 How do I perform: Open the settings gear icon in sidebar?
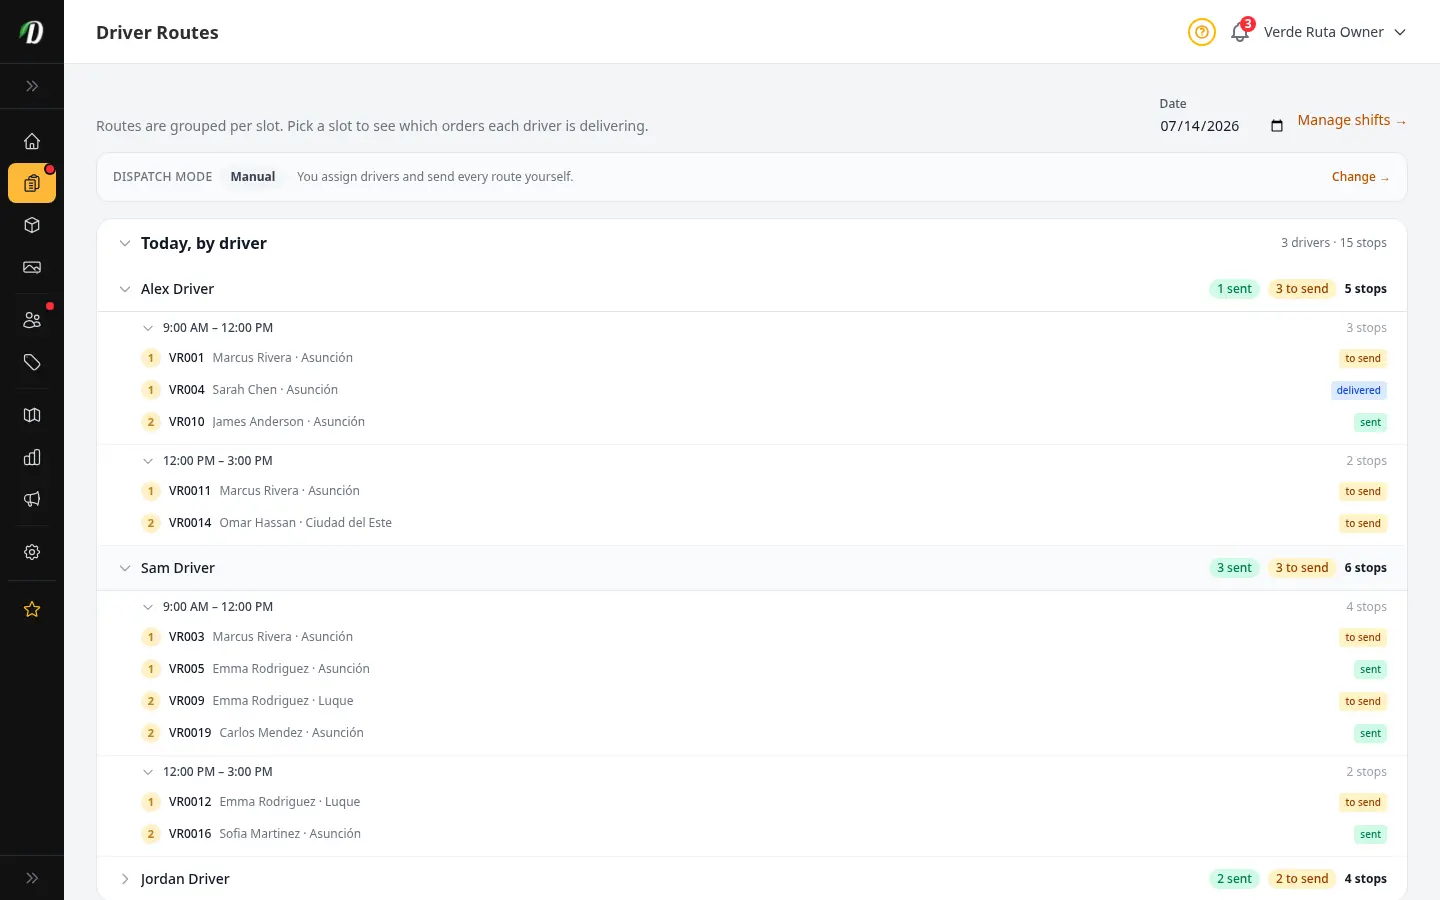[32, 552]
